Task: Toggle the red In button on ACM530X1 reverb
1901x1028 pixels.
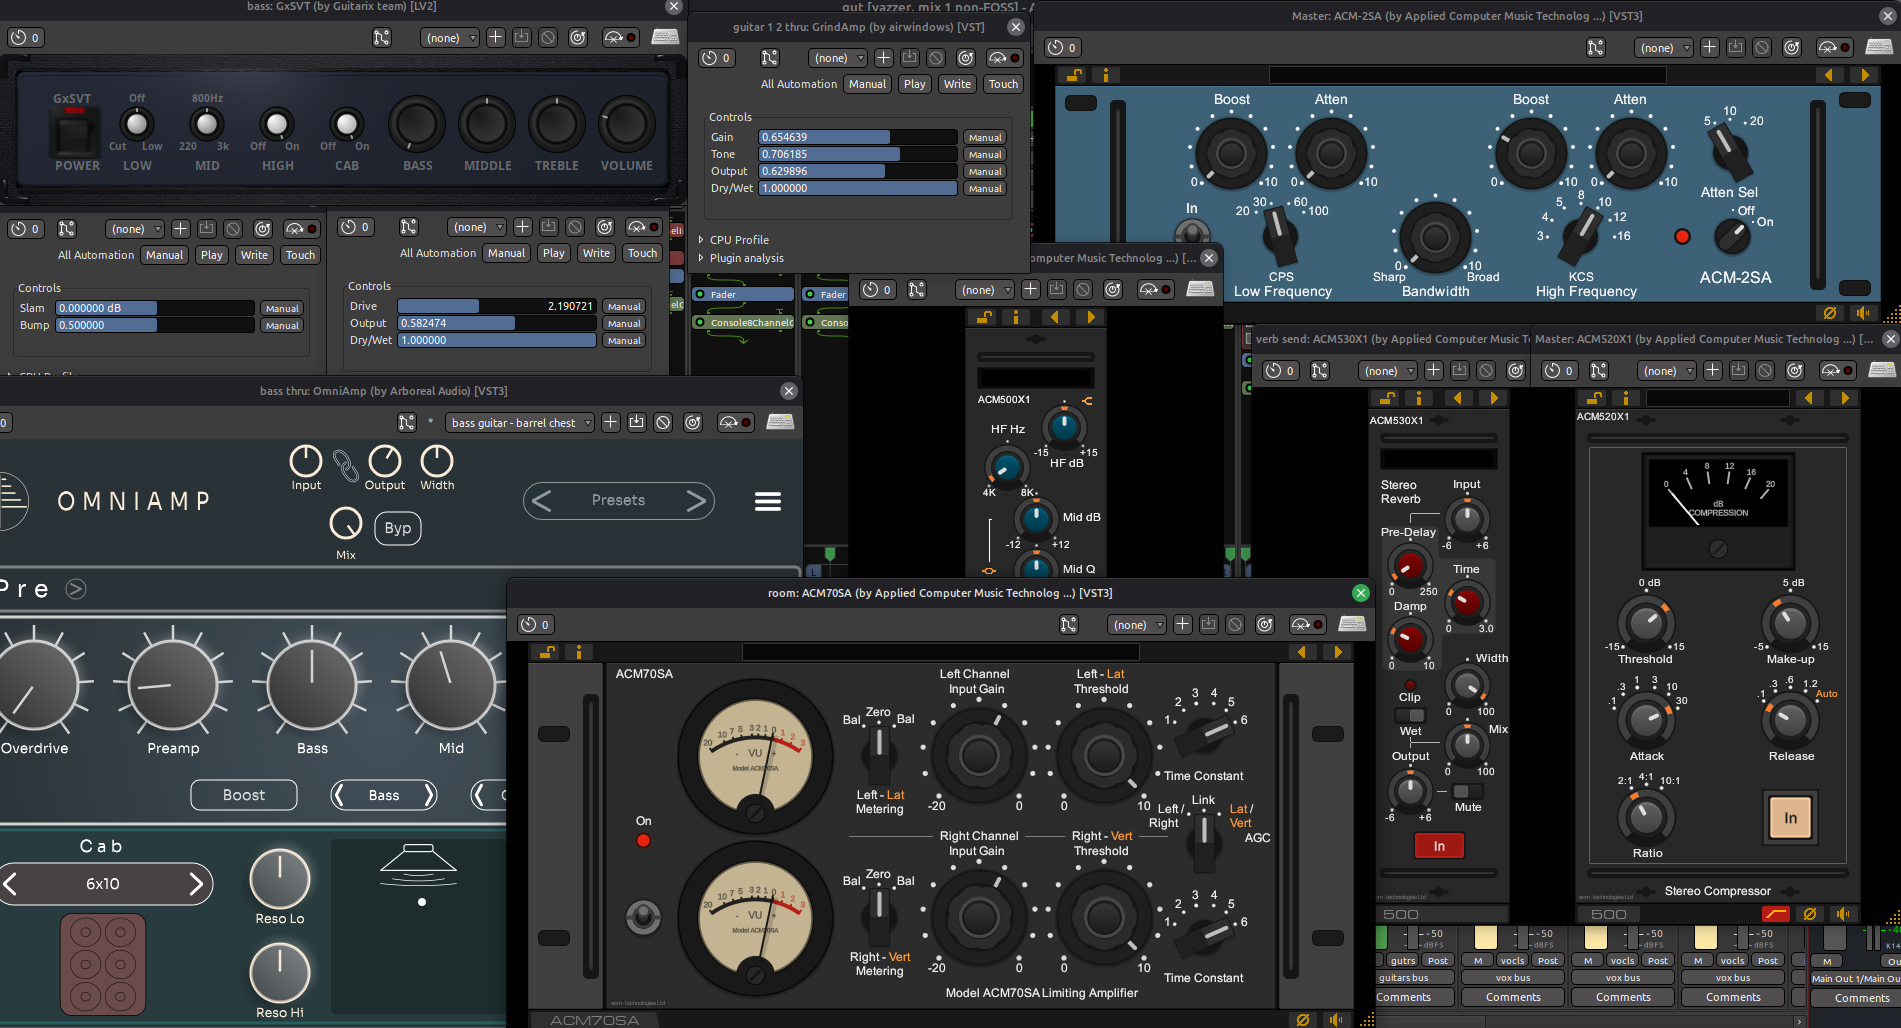Action: 1438,846
